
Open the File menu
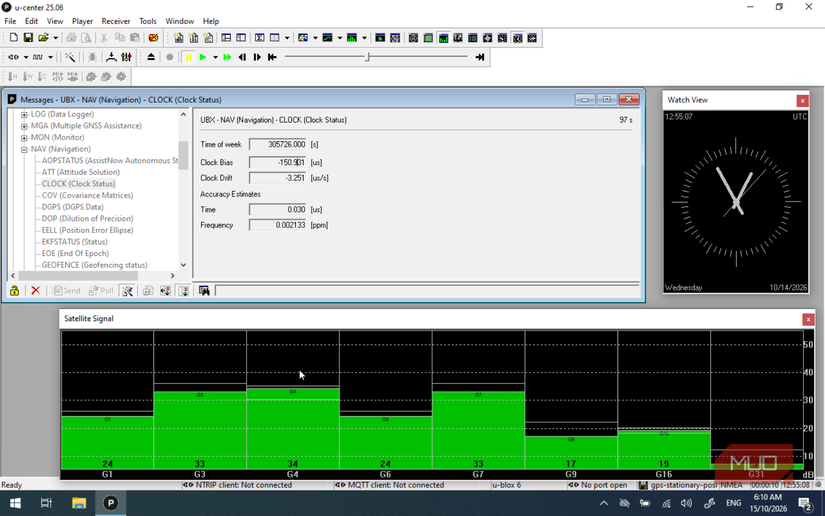(x=10, y=21)
